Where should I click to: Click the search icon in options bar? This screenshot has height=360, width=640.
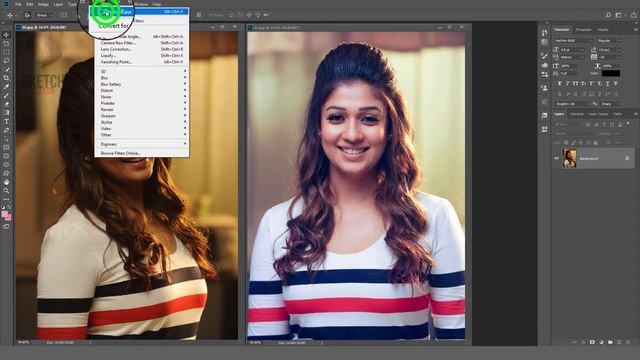608,15
